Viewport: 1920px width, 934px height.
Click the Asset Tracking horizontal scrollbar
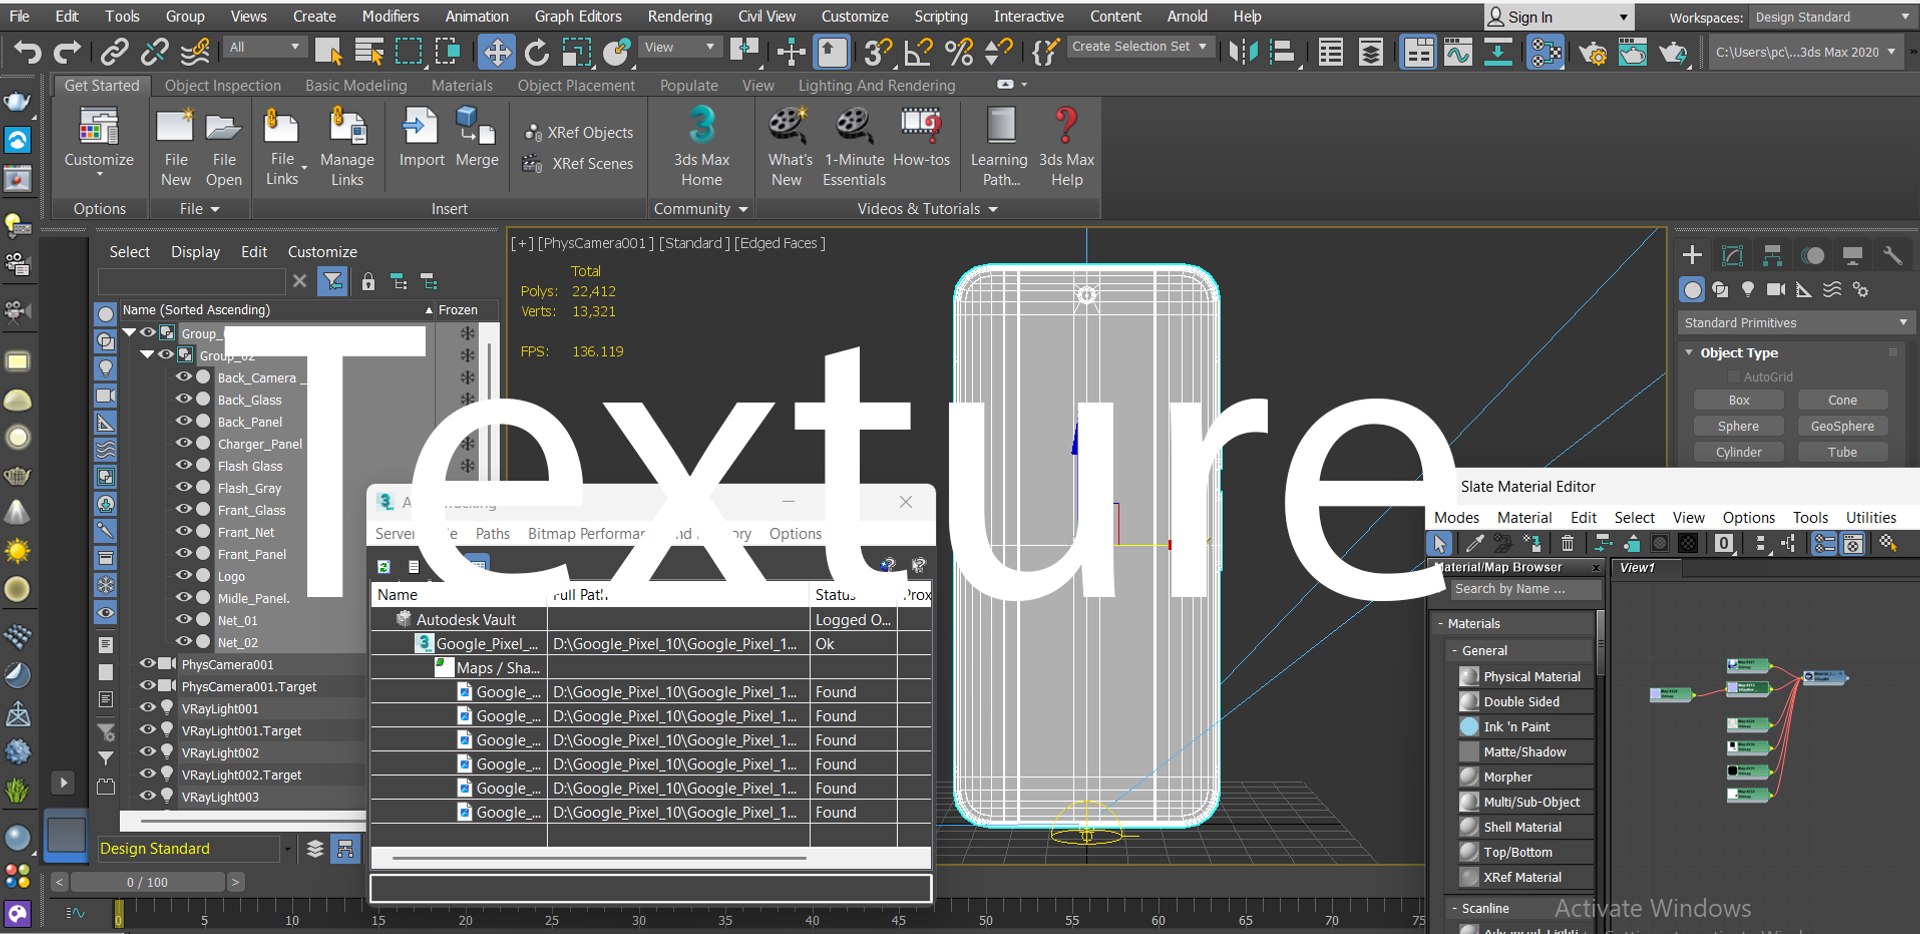(x=600, y=858)
